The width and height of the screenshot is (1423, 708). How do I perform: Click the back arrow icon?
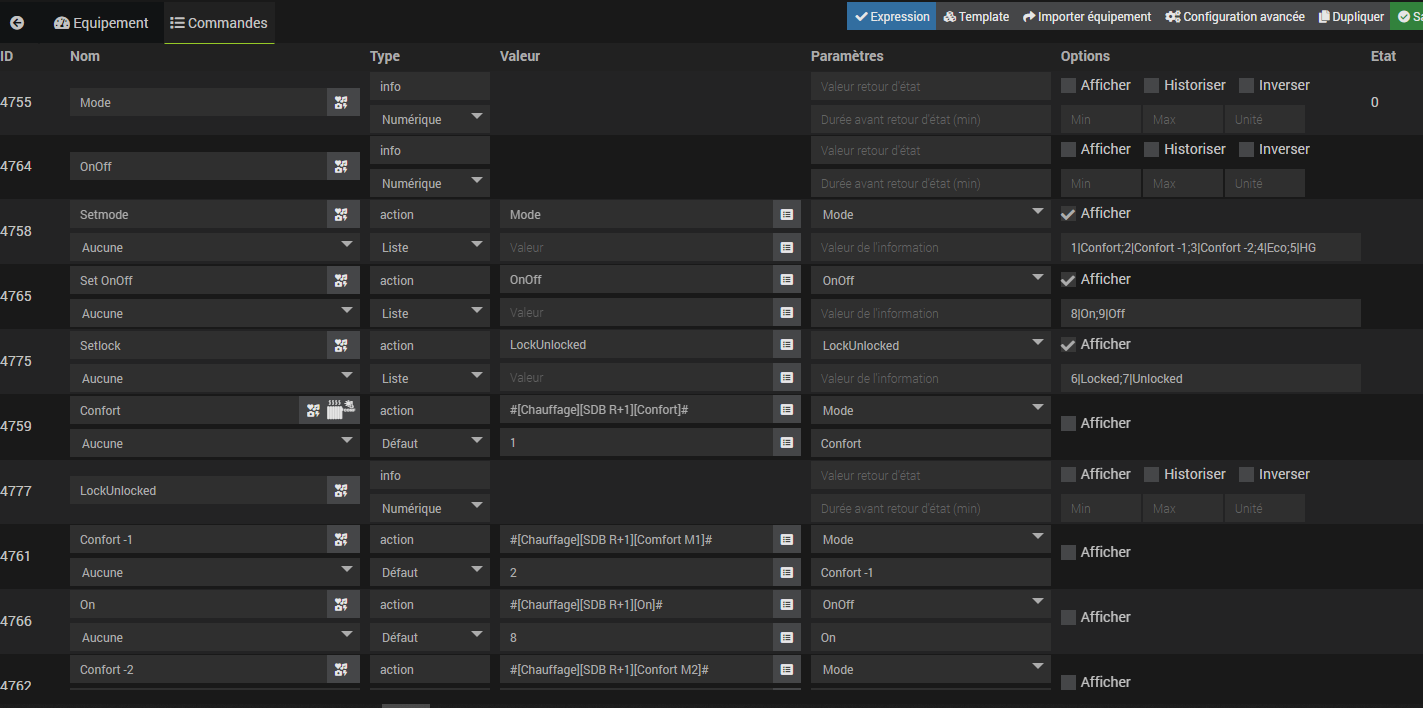[17, 22]
